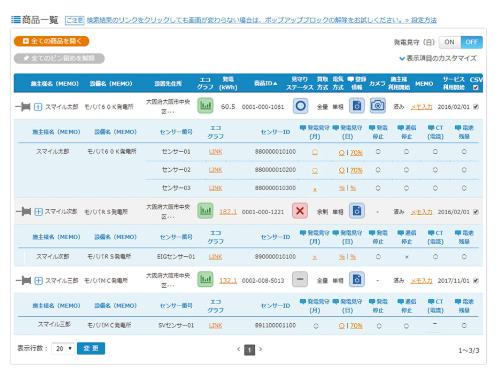Image resolution: width=499 pixels, height=376 pixels.
Task: Click メモ入力 for スマイル太郎 row
Action: [x=421, y=107]
